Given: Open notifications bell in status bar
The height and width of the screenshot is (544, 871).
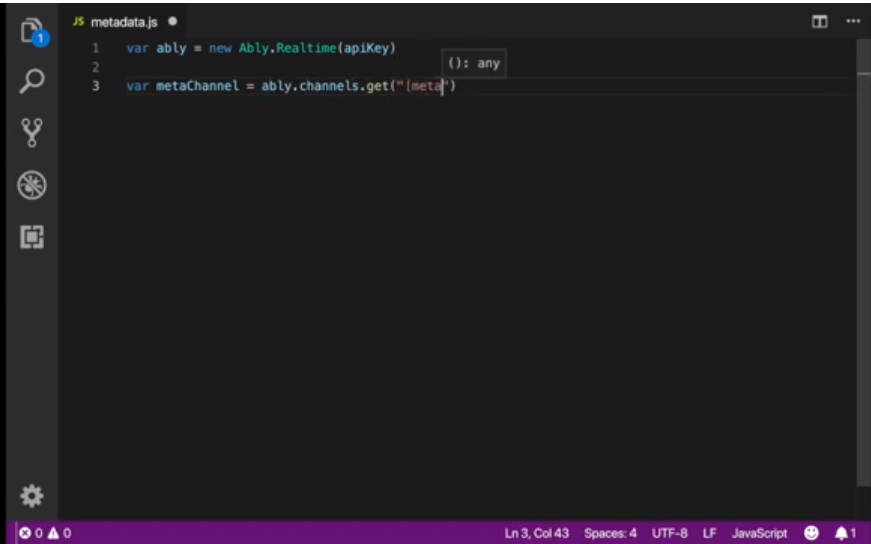Looking at the screenshot, I should [845, 533].
